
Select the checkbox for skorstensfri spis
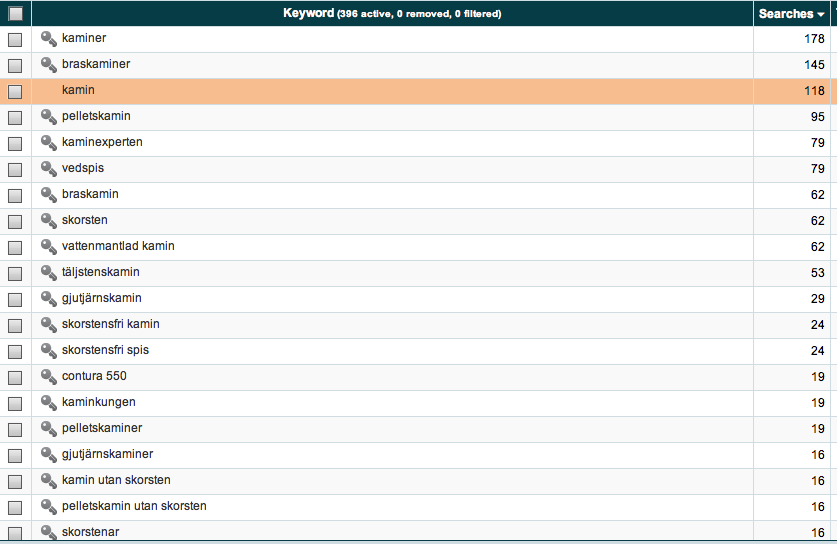coord(15,351)
